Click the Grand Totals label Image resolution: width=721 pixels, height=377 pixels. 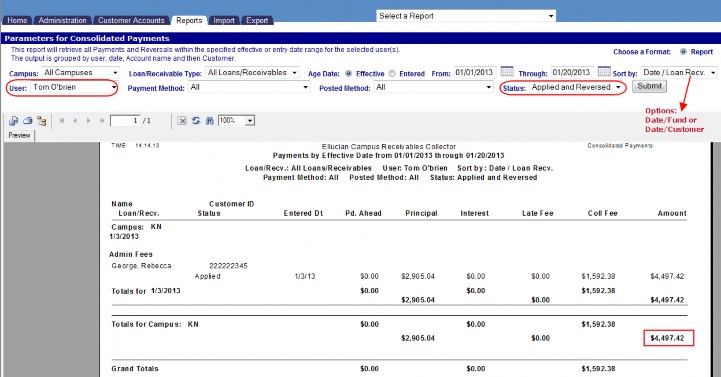pos(135,369)
